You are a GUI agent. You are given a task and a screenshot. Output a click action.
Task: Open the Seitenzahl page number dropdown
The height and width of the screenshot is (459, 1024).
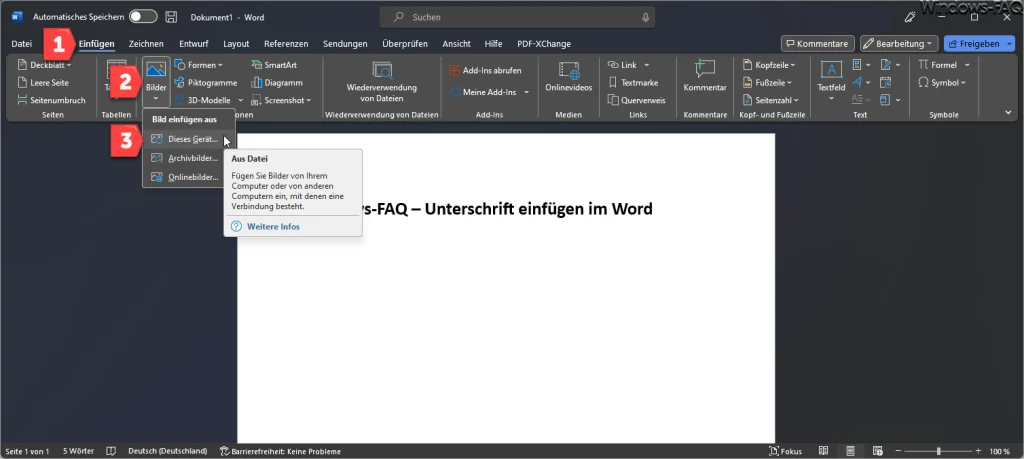point(771,100)
